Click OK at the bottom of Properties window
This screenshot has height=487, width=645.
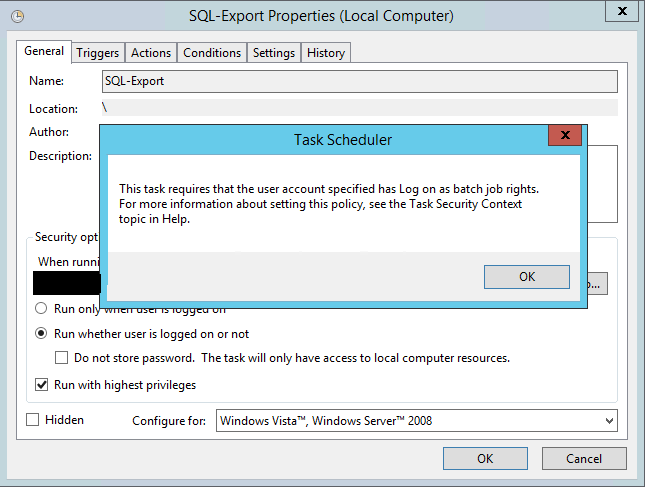pyautogui.click(x=484, y=459)
